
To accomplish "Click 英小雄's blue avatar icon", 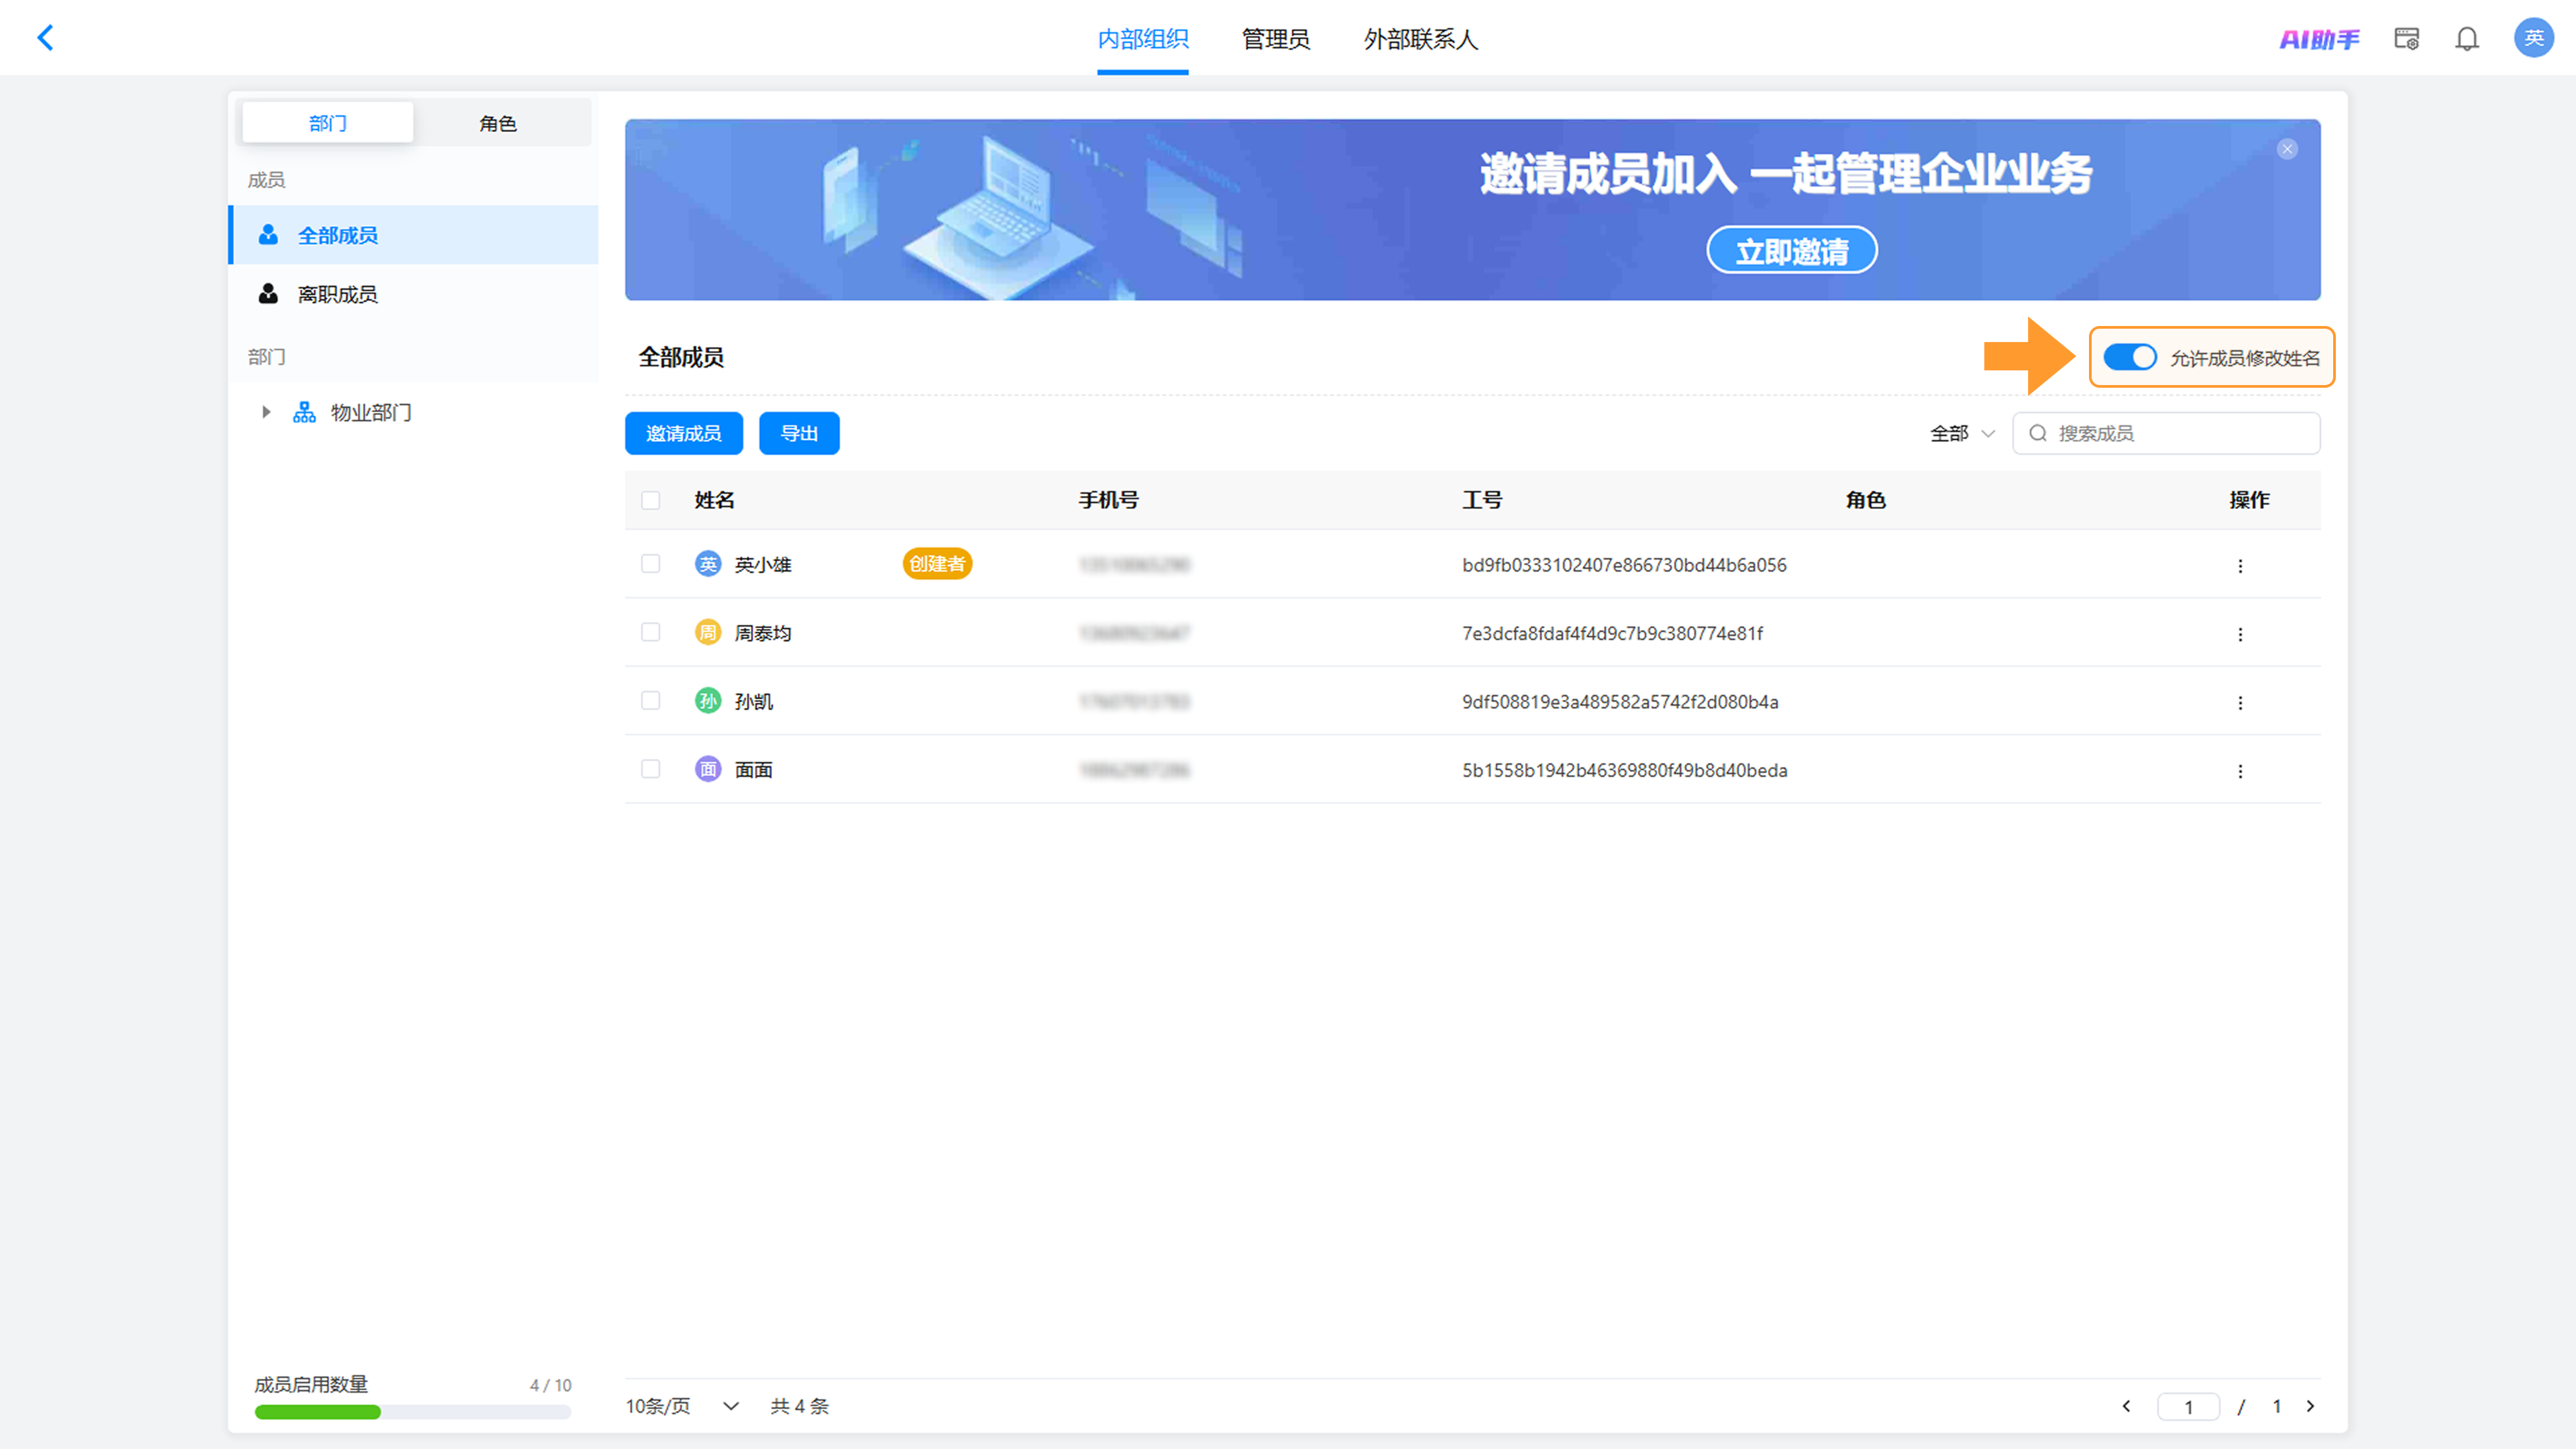I will [x=708, y=564].
